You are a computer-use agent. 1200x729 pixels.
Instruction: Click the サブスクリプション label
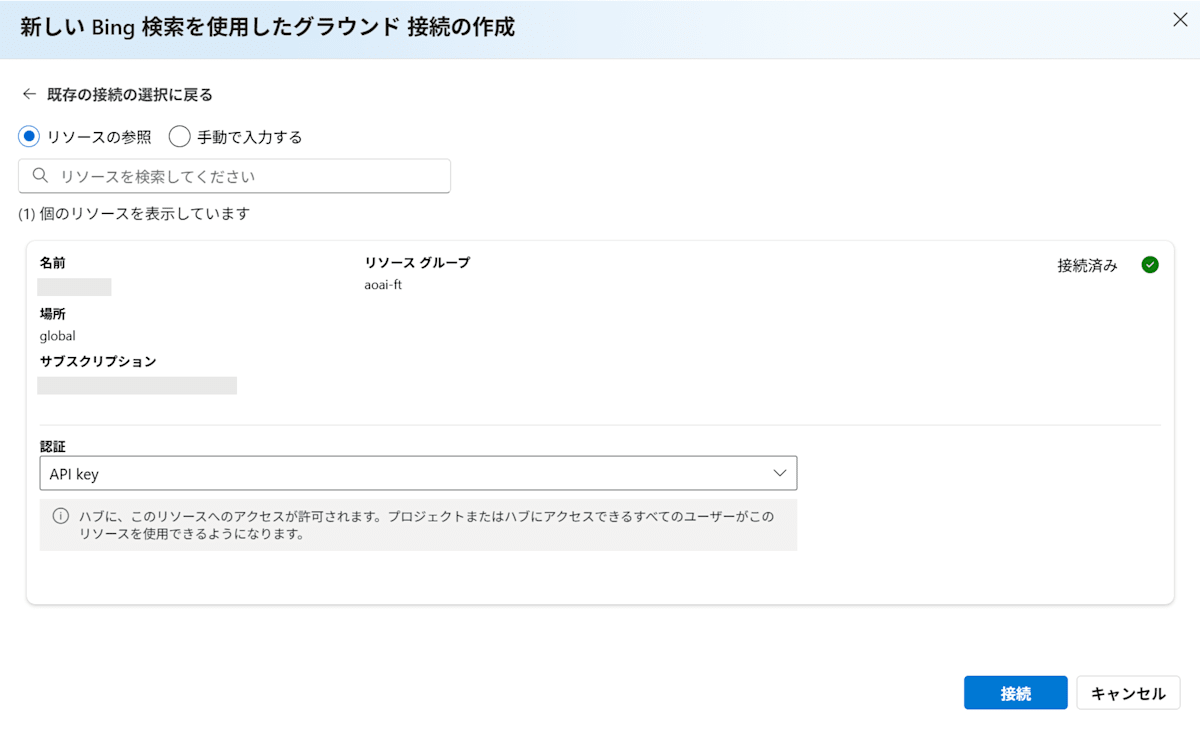(x=98, y=362)
